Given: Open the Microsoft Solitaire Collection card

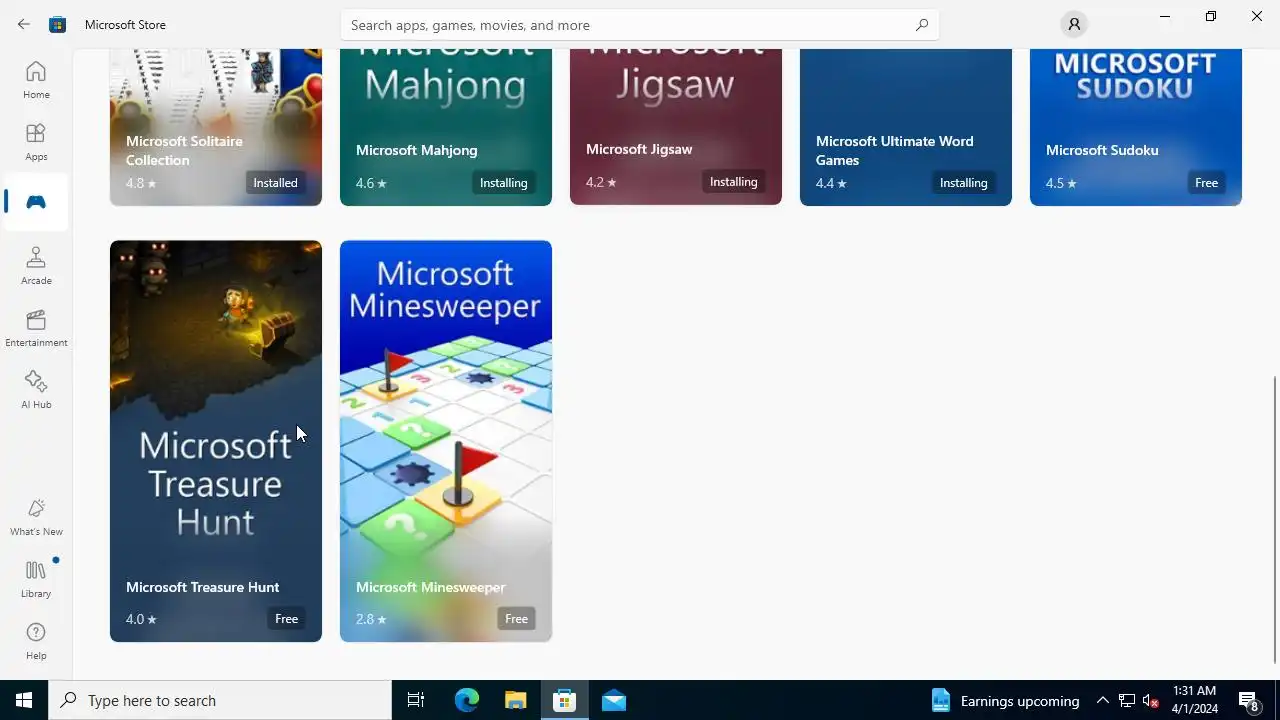Looking at the screenshot, I should pyautogui.click(x=216, y=127).
